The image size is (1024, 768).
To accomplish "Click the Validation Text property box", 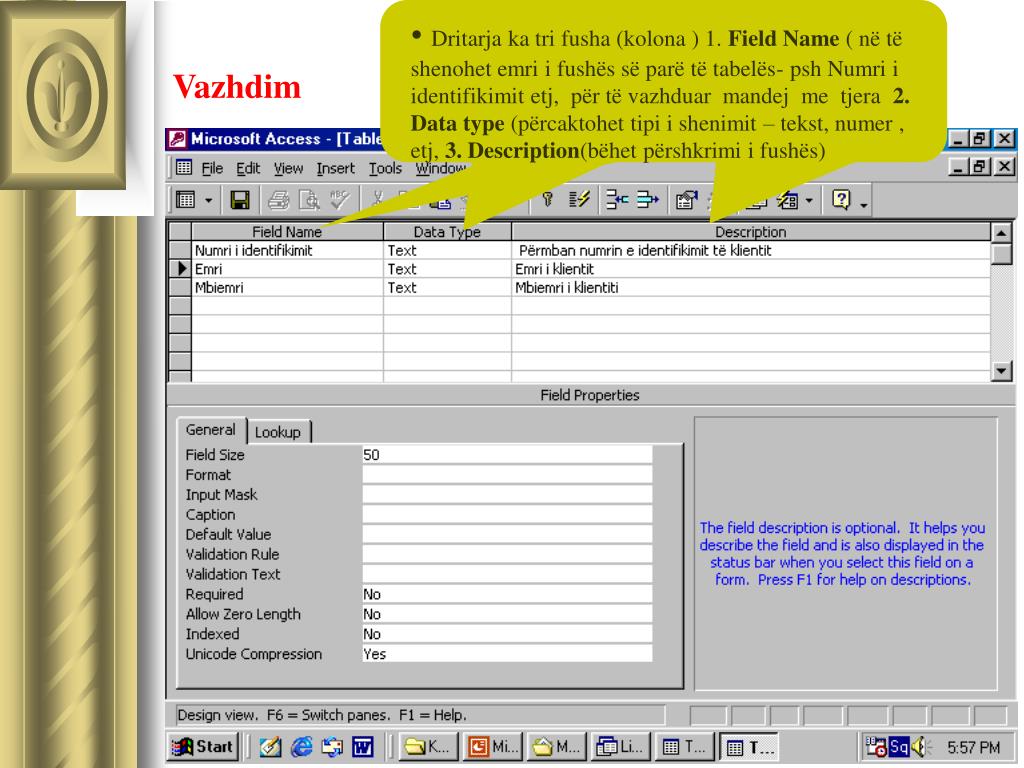I will click(x=507, y=575).
